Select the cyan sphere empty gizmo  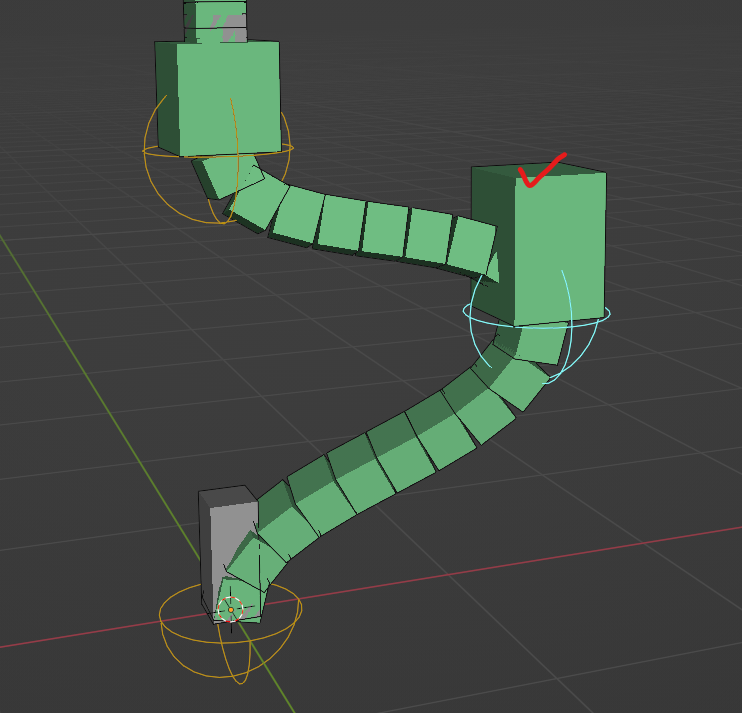pos(536,326)
